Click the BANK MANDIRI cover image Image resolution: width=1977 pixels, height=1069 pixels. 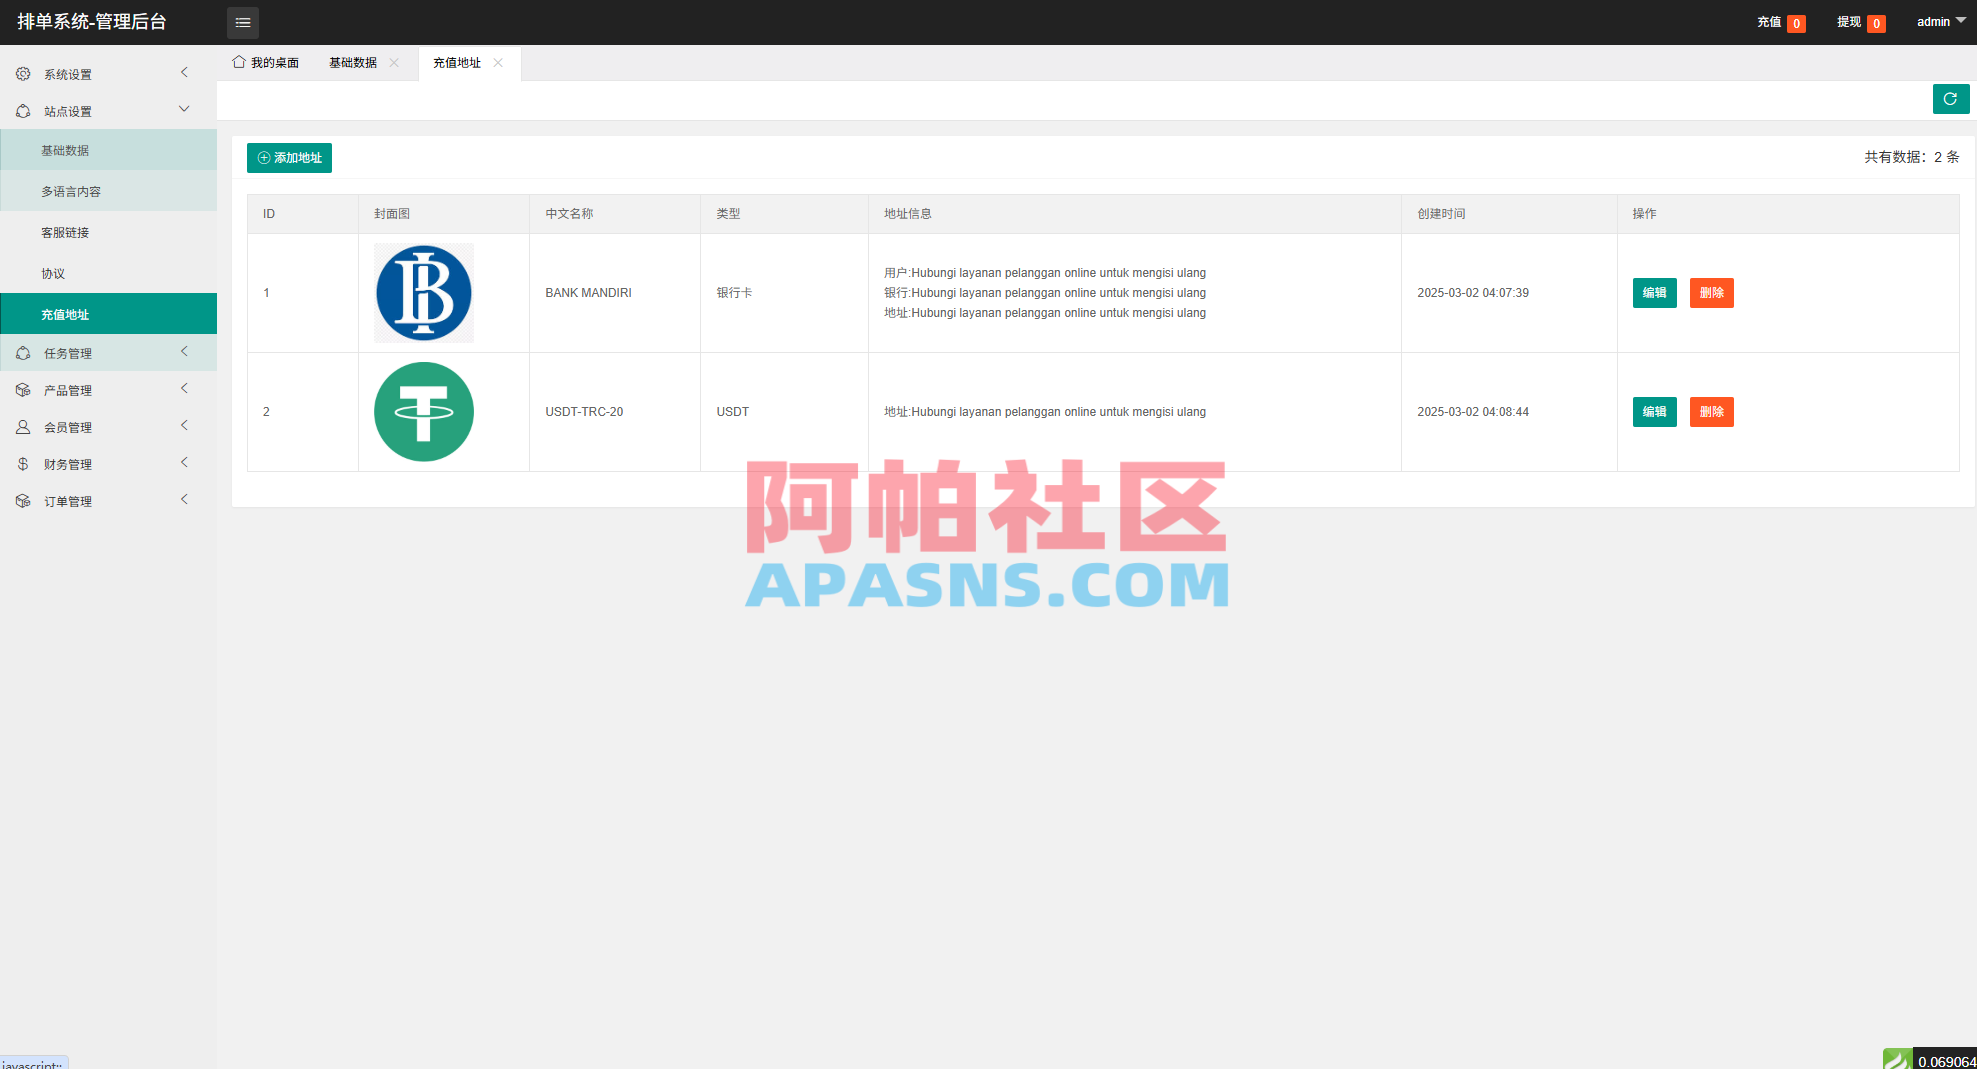(423, 292)
